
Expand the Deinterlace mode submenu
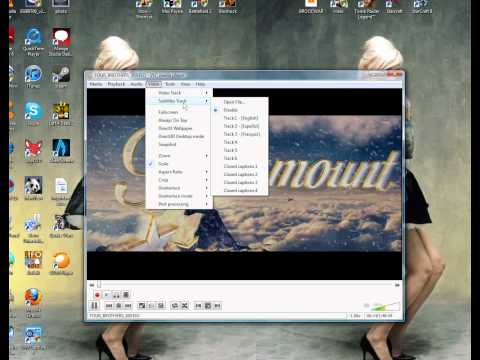click(x=179, y=196)
